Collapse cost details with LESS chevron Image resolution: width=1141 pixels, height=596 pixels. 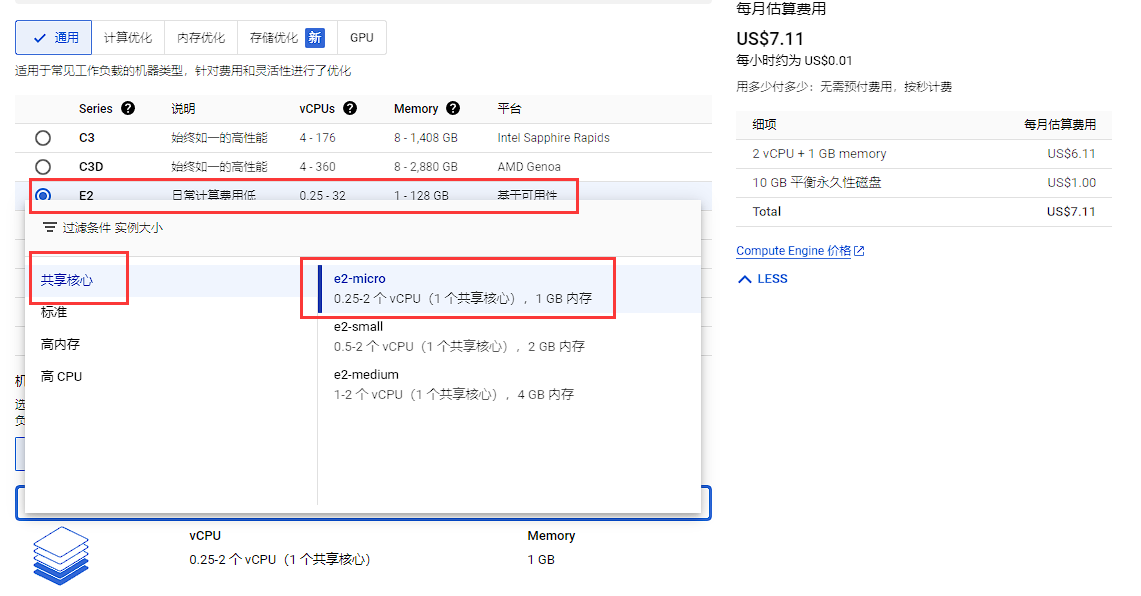pyautogui.click(x=763, y=279)
